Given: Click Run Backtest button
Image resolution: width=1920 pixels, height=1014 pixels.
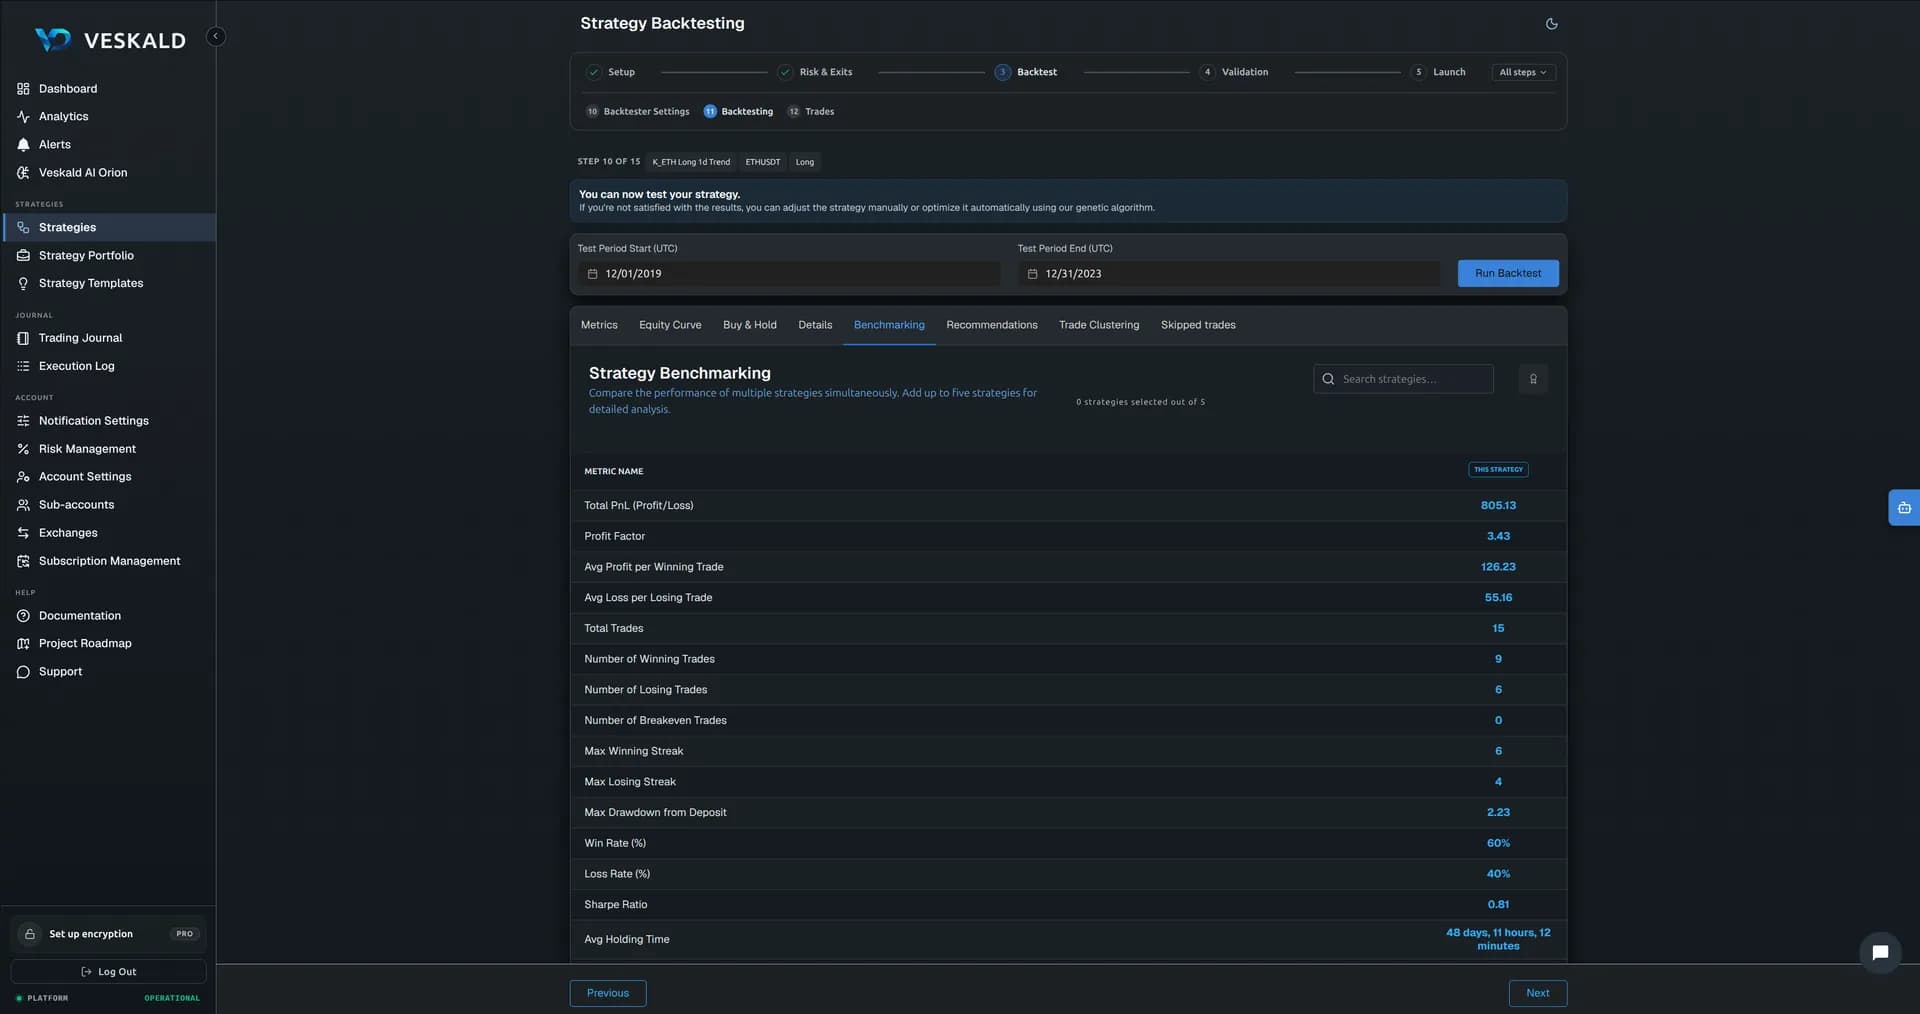Looking at the screenshot, I should 1508,274.
